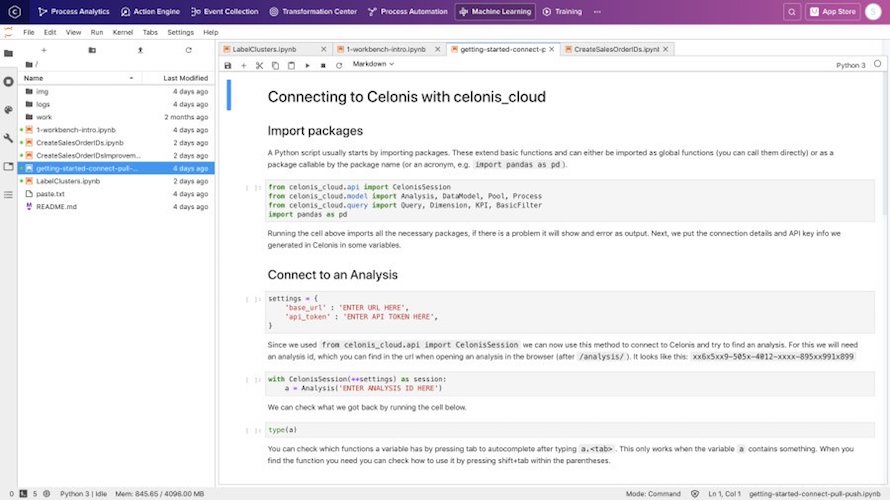Interrupt the kernel with the stop icon
This screenshot has width=890, height=500.
(x=323, y=65)
